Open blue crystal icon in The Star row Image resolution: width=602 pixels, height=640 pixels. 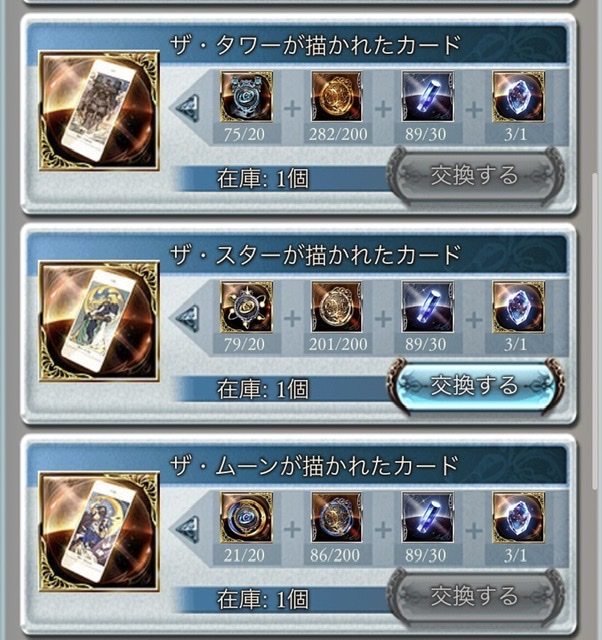click(427, 307)
